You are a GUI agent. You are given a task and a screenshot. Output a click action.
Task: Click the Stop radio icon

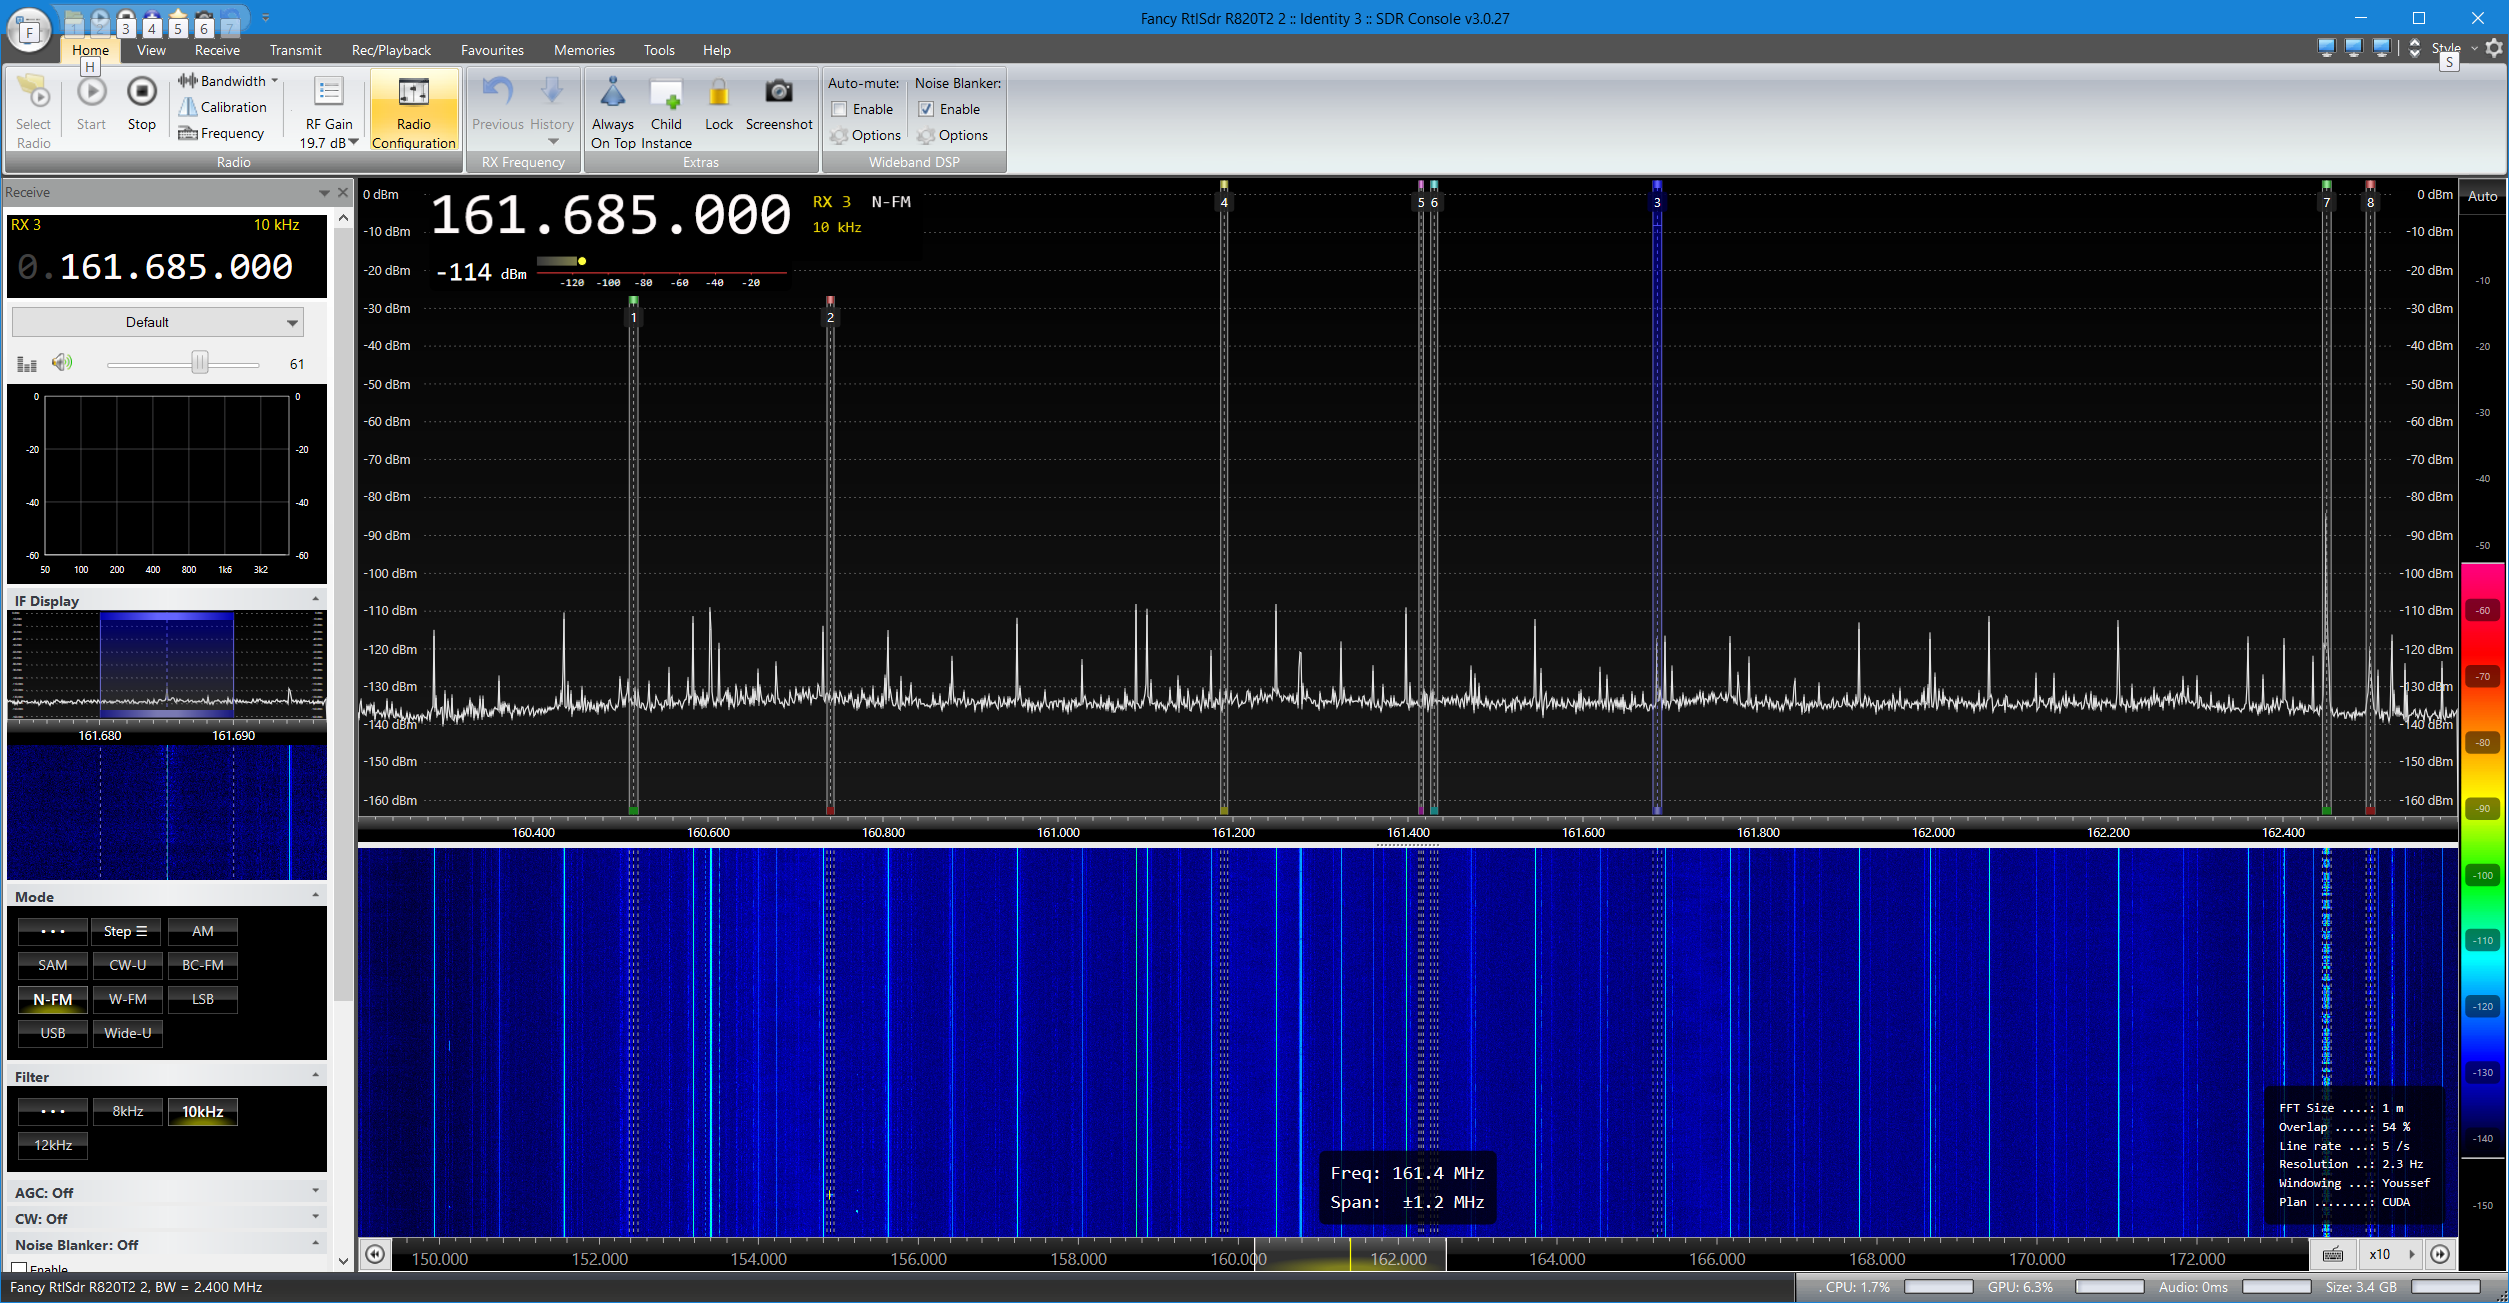[x=141, y=93]
